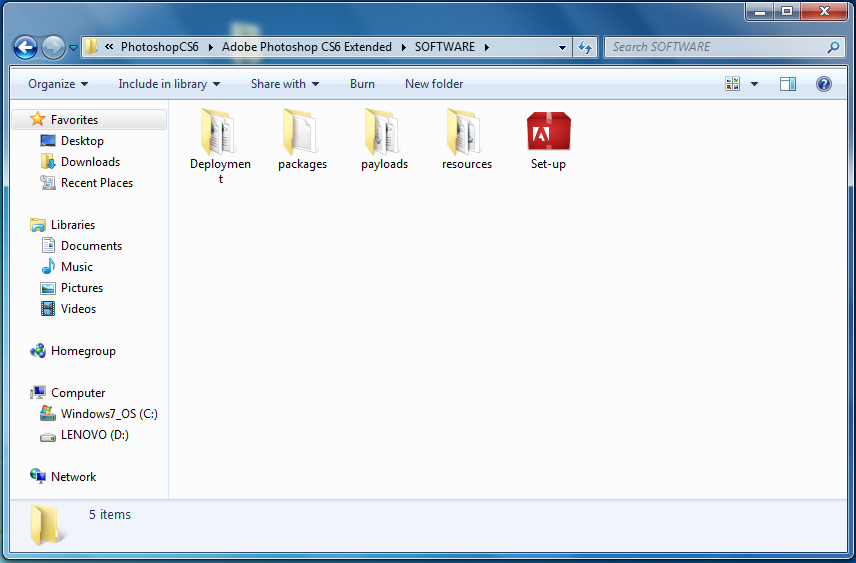
Task: Select the payloads folder name text
Action: (x=384, y=164)
